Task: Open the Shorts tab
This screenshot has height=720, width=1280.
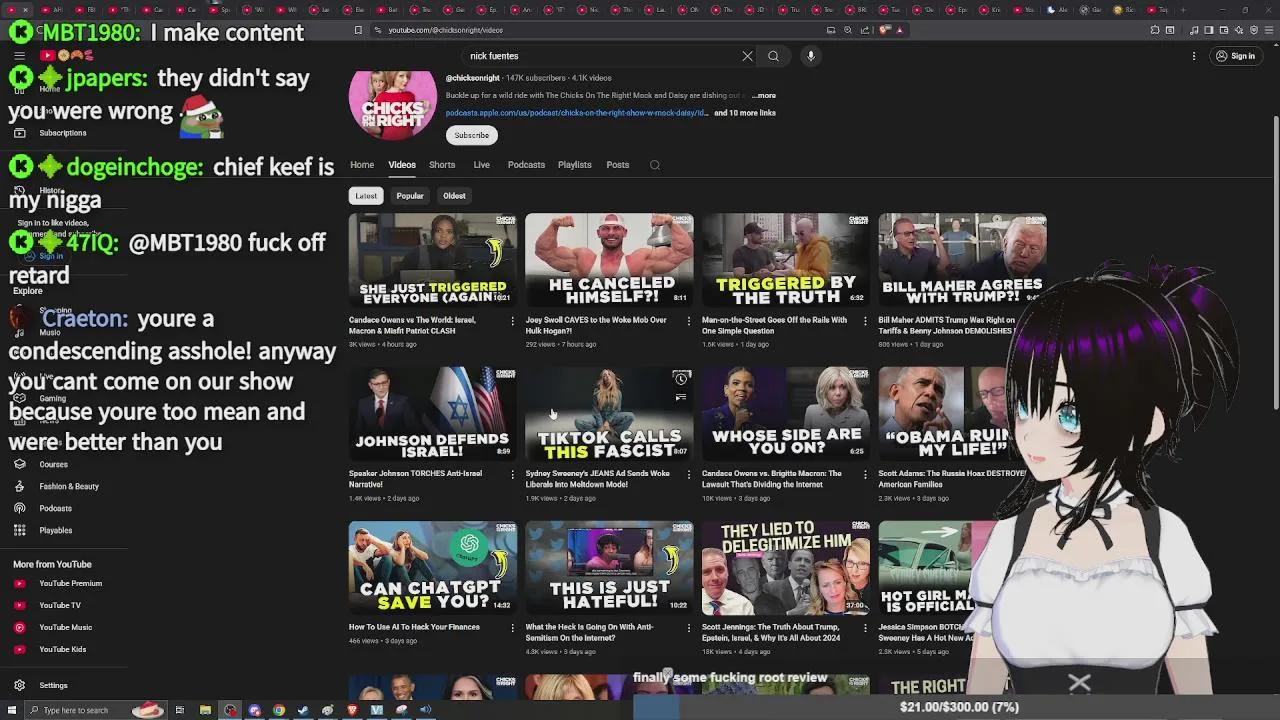Action: (x=442, y=165)
